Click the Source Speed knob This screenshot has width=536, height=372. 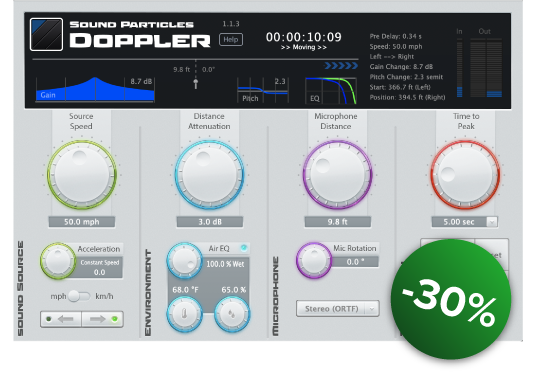82,175
